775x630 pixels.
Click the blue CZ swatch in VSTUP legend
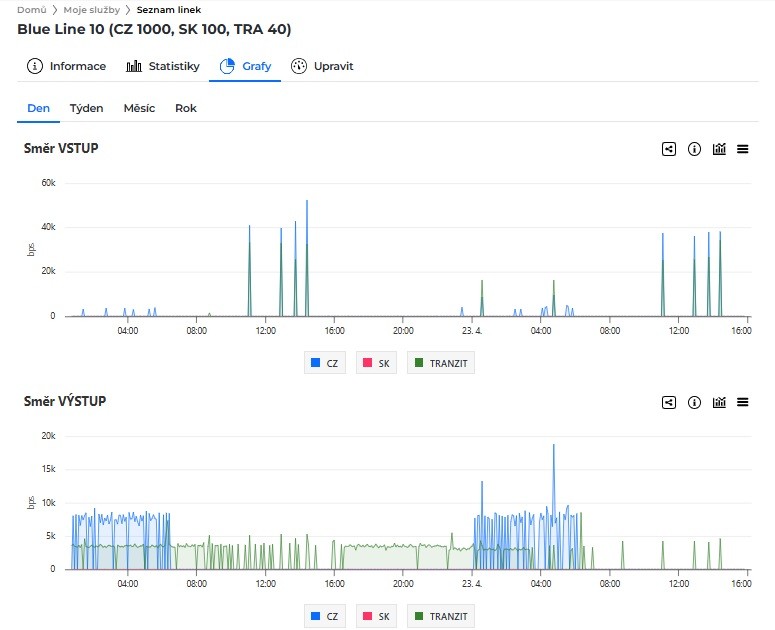click(x=315, y=363)
